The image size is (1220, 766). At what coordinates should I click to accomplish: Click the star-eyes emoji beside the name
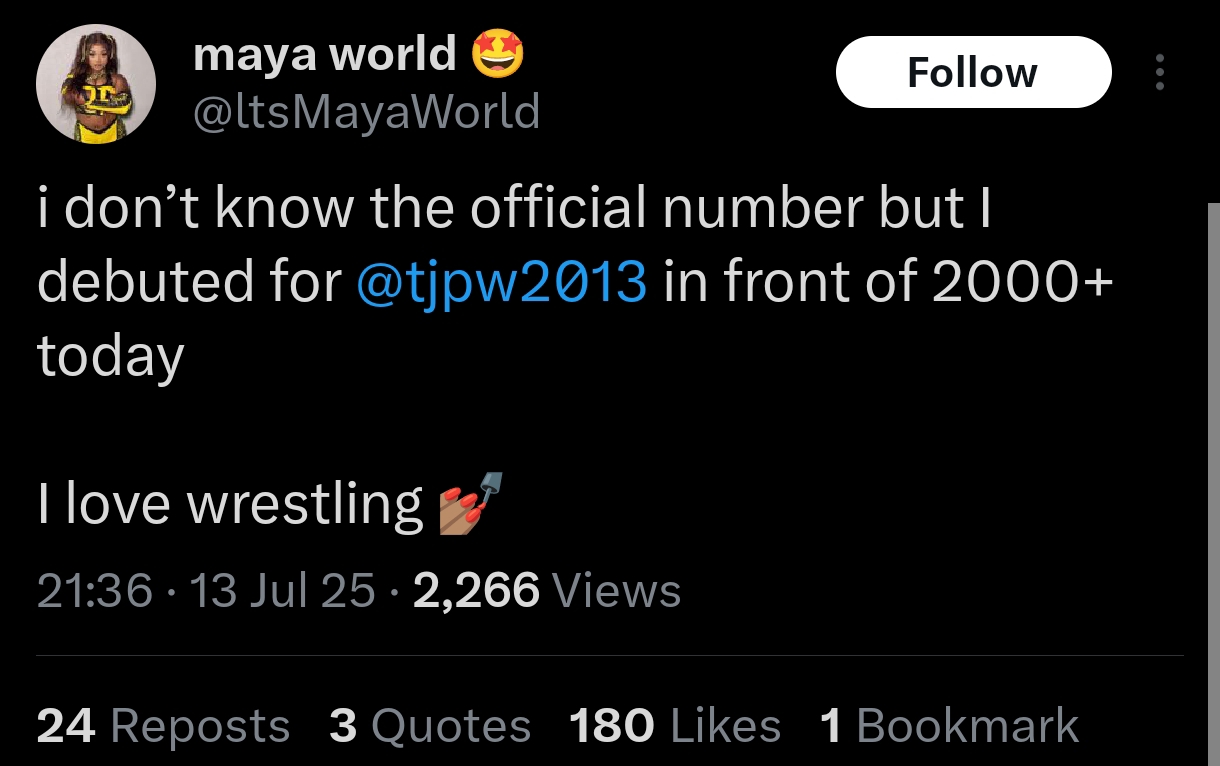[x=497, y=53]
